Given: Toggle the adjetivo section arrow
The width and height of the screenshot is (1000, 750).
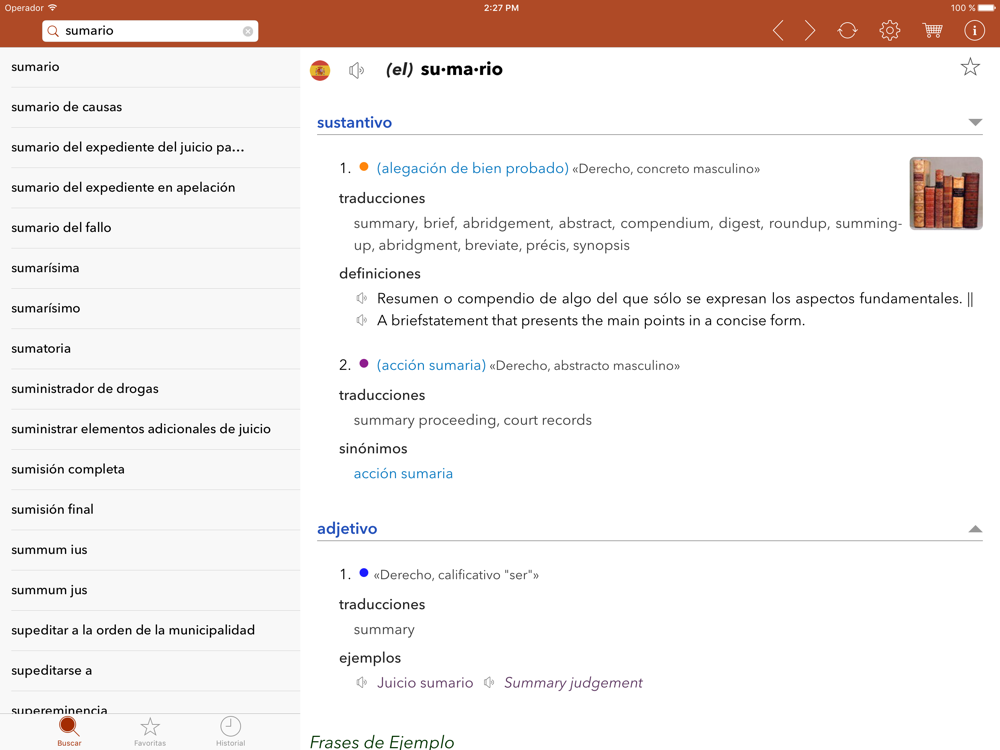Looking at the screenshot, I should [x=975, y=529].
